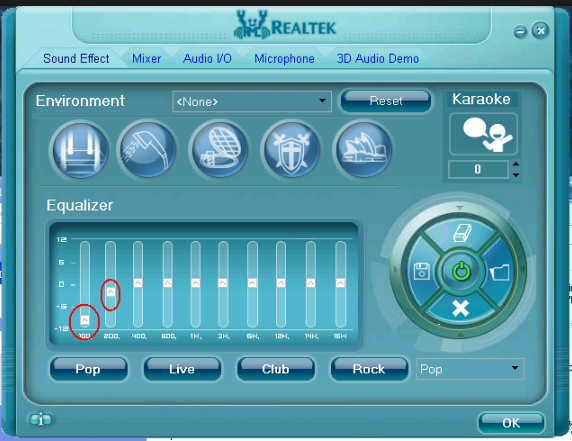Viewport: 572px width, 441px height.
Task: Select the living room environment icon
Action: pos(80,150)
